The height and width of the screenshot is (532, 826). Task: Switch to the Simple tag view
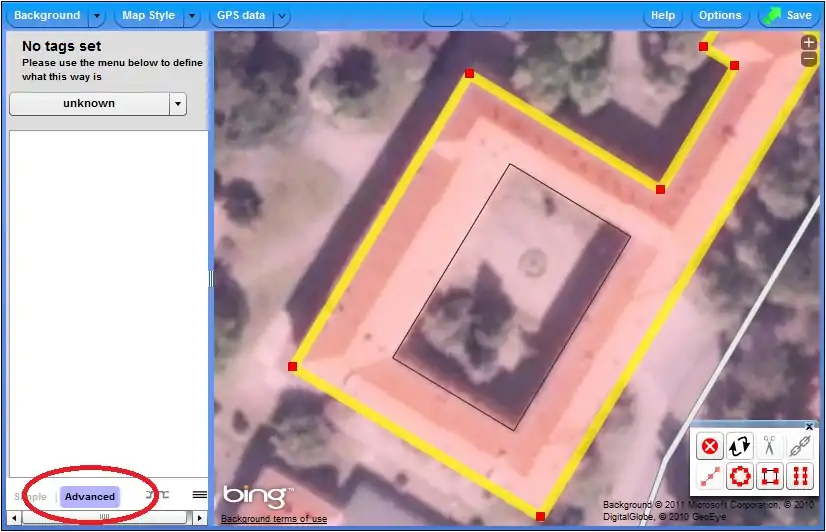point(30,497)
